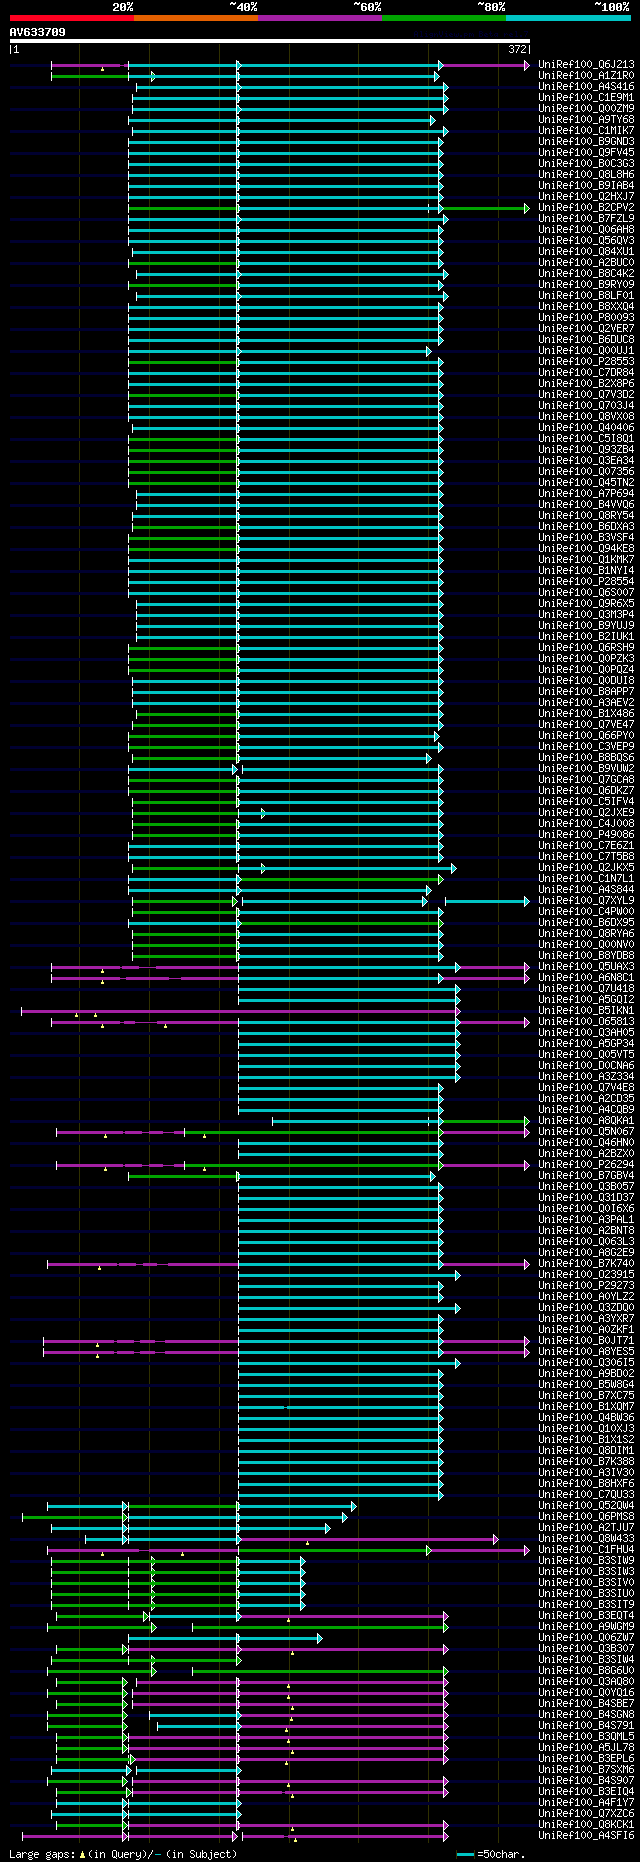Click the query name AV633709
Image resolution: width=640 pixels, height=1862 pixels.
click(38, 31)
